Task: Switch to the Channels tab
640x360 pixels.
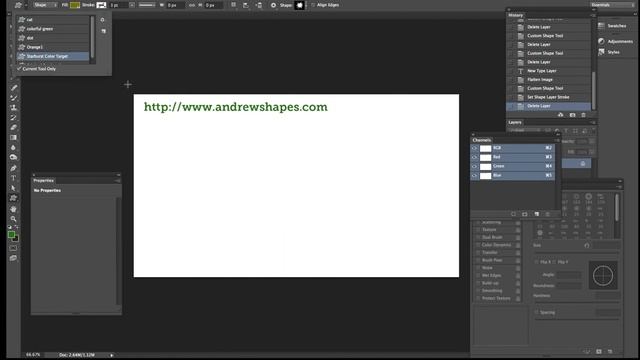Action: tap(482, 140)
